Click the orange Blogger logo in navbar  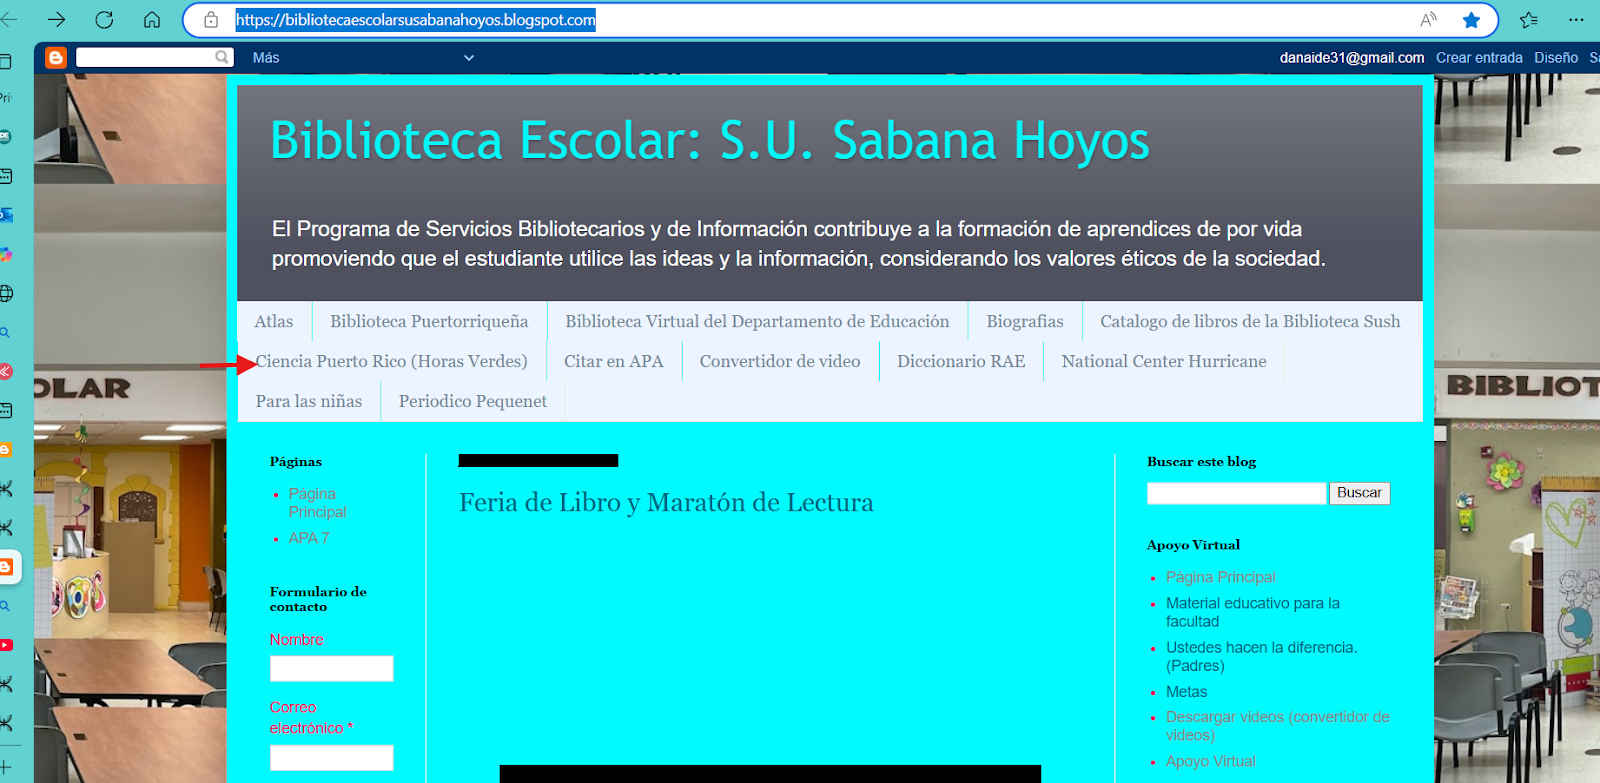coord(56,58)
